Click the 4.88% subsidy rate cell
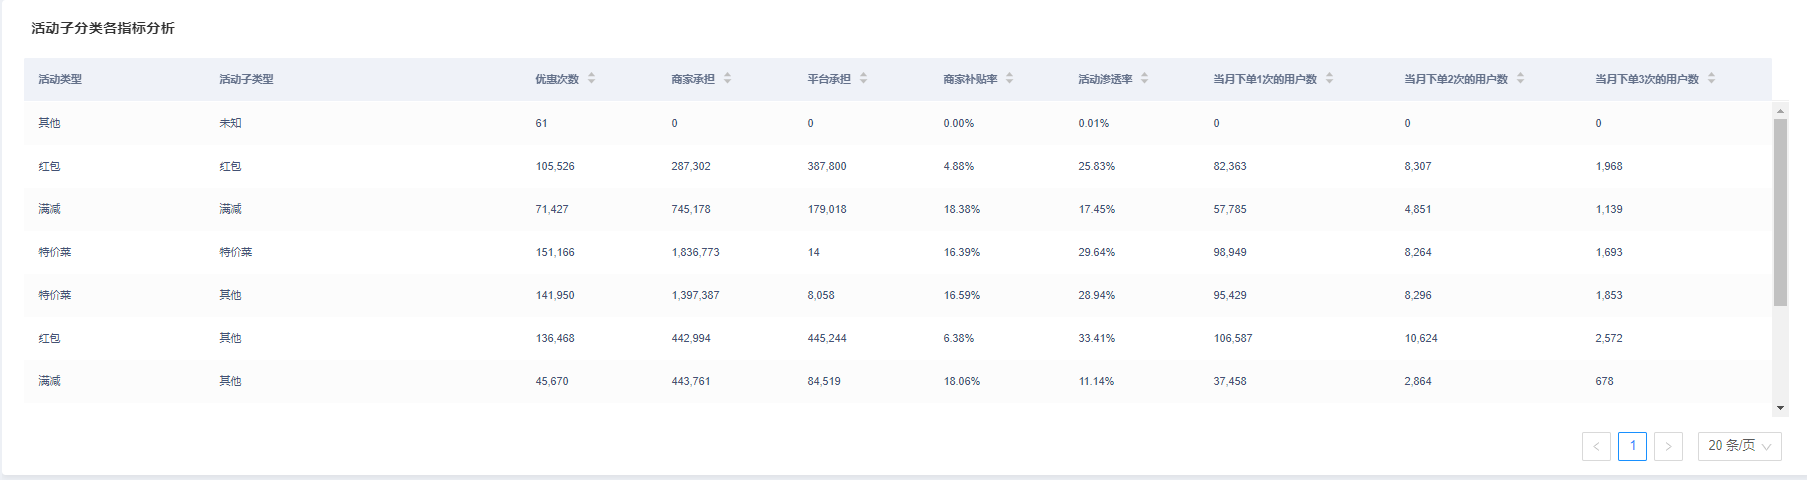 pos(958,166)
